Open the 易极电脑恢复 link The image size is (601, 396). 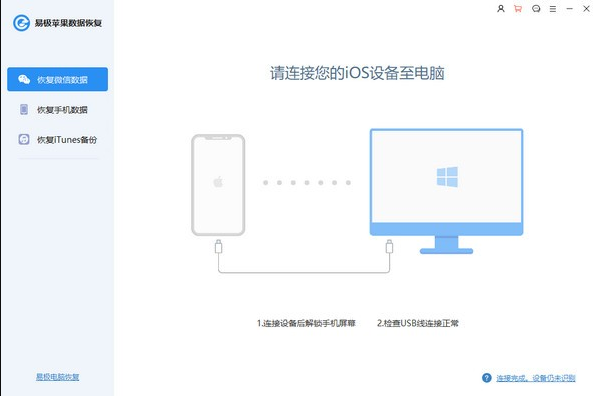pos(57,377)
